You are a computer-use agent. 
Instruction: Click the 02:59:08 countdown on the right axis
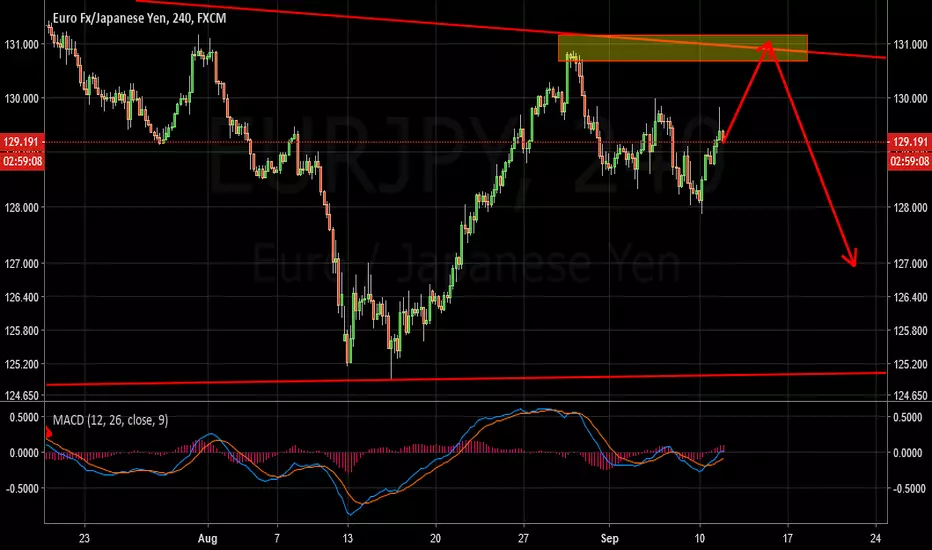(x=909, y=161)
